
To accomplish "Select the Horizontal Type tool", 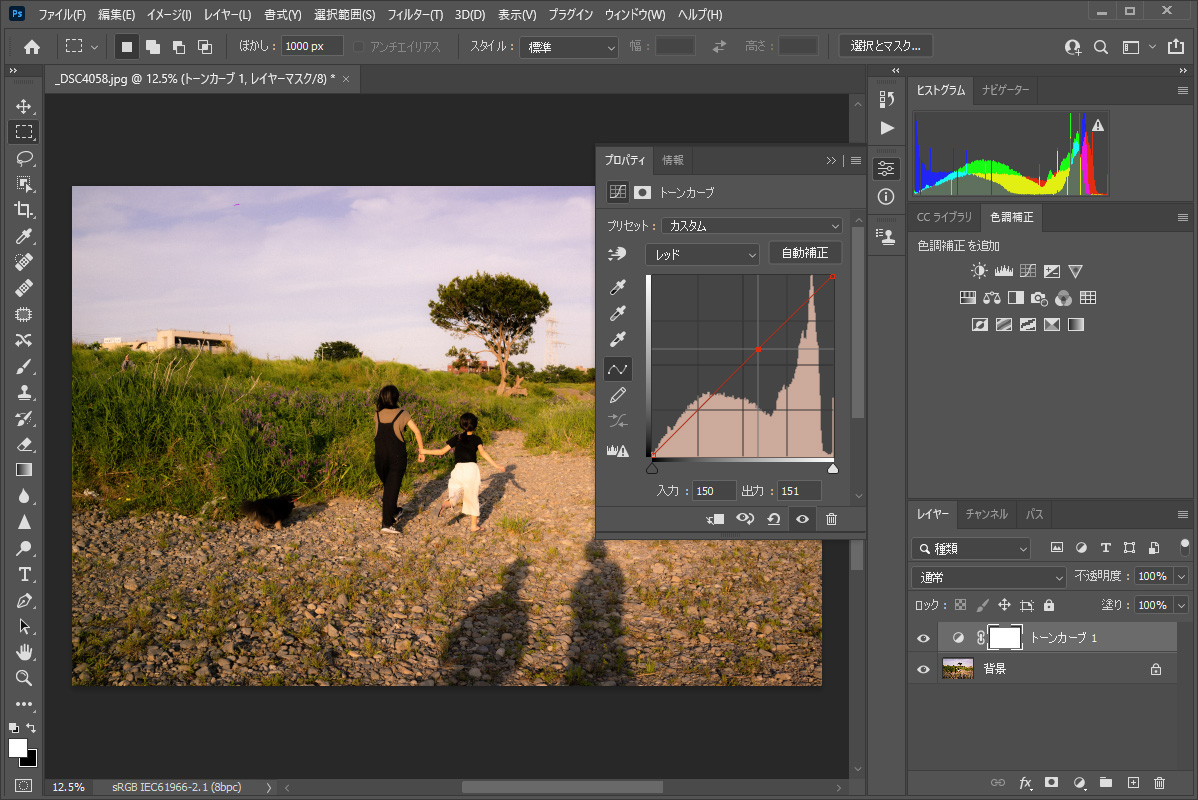I will 24,574.
